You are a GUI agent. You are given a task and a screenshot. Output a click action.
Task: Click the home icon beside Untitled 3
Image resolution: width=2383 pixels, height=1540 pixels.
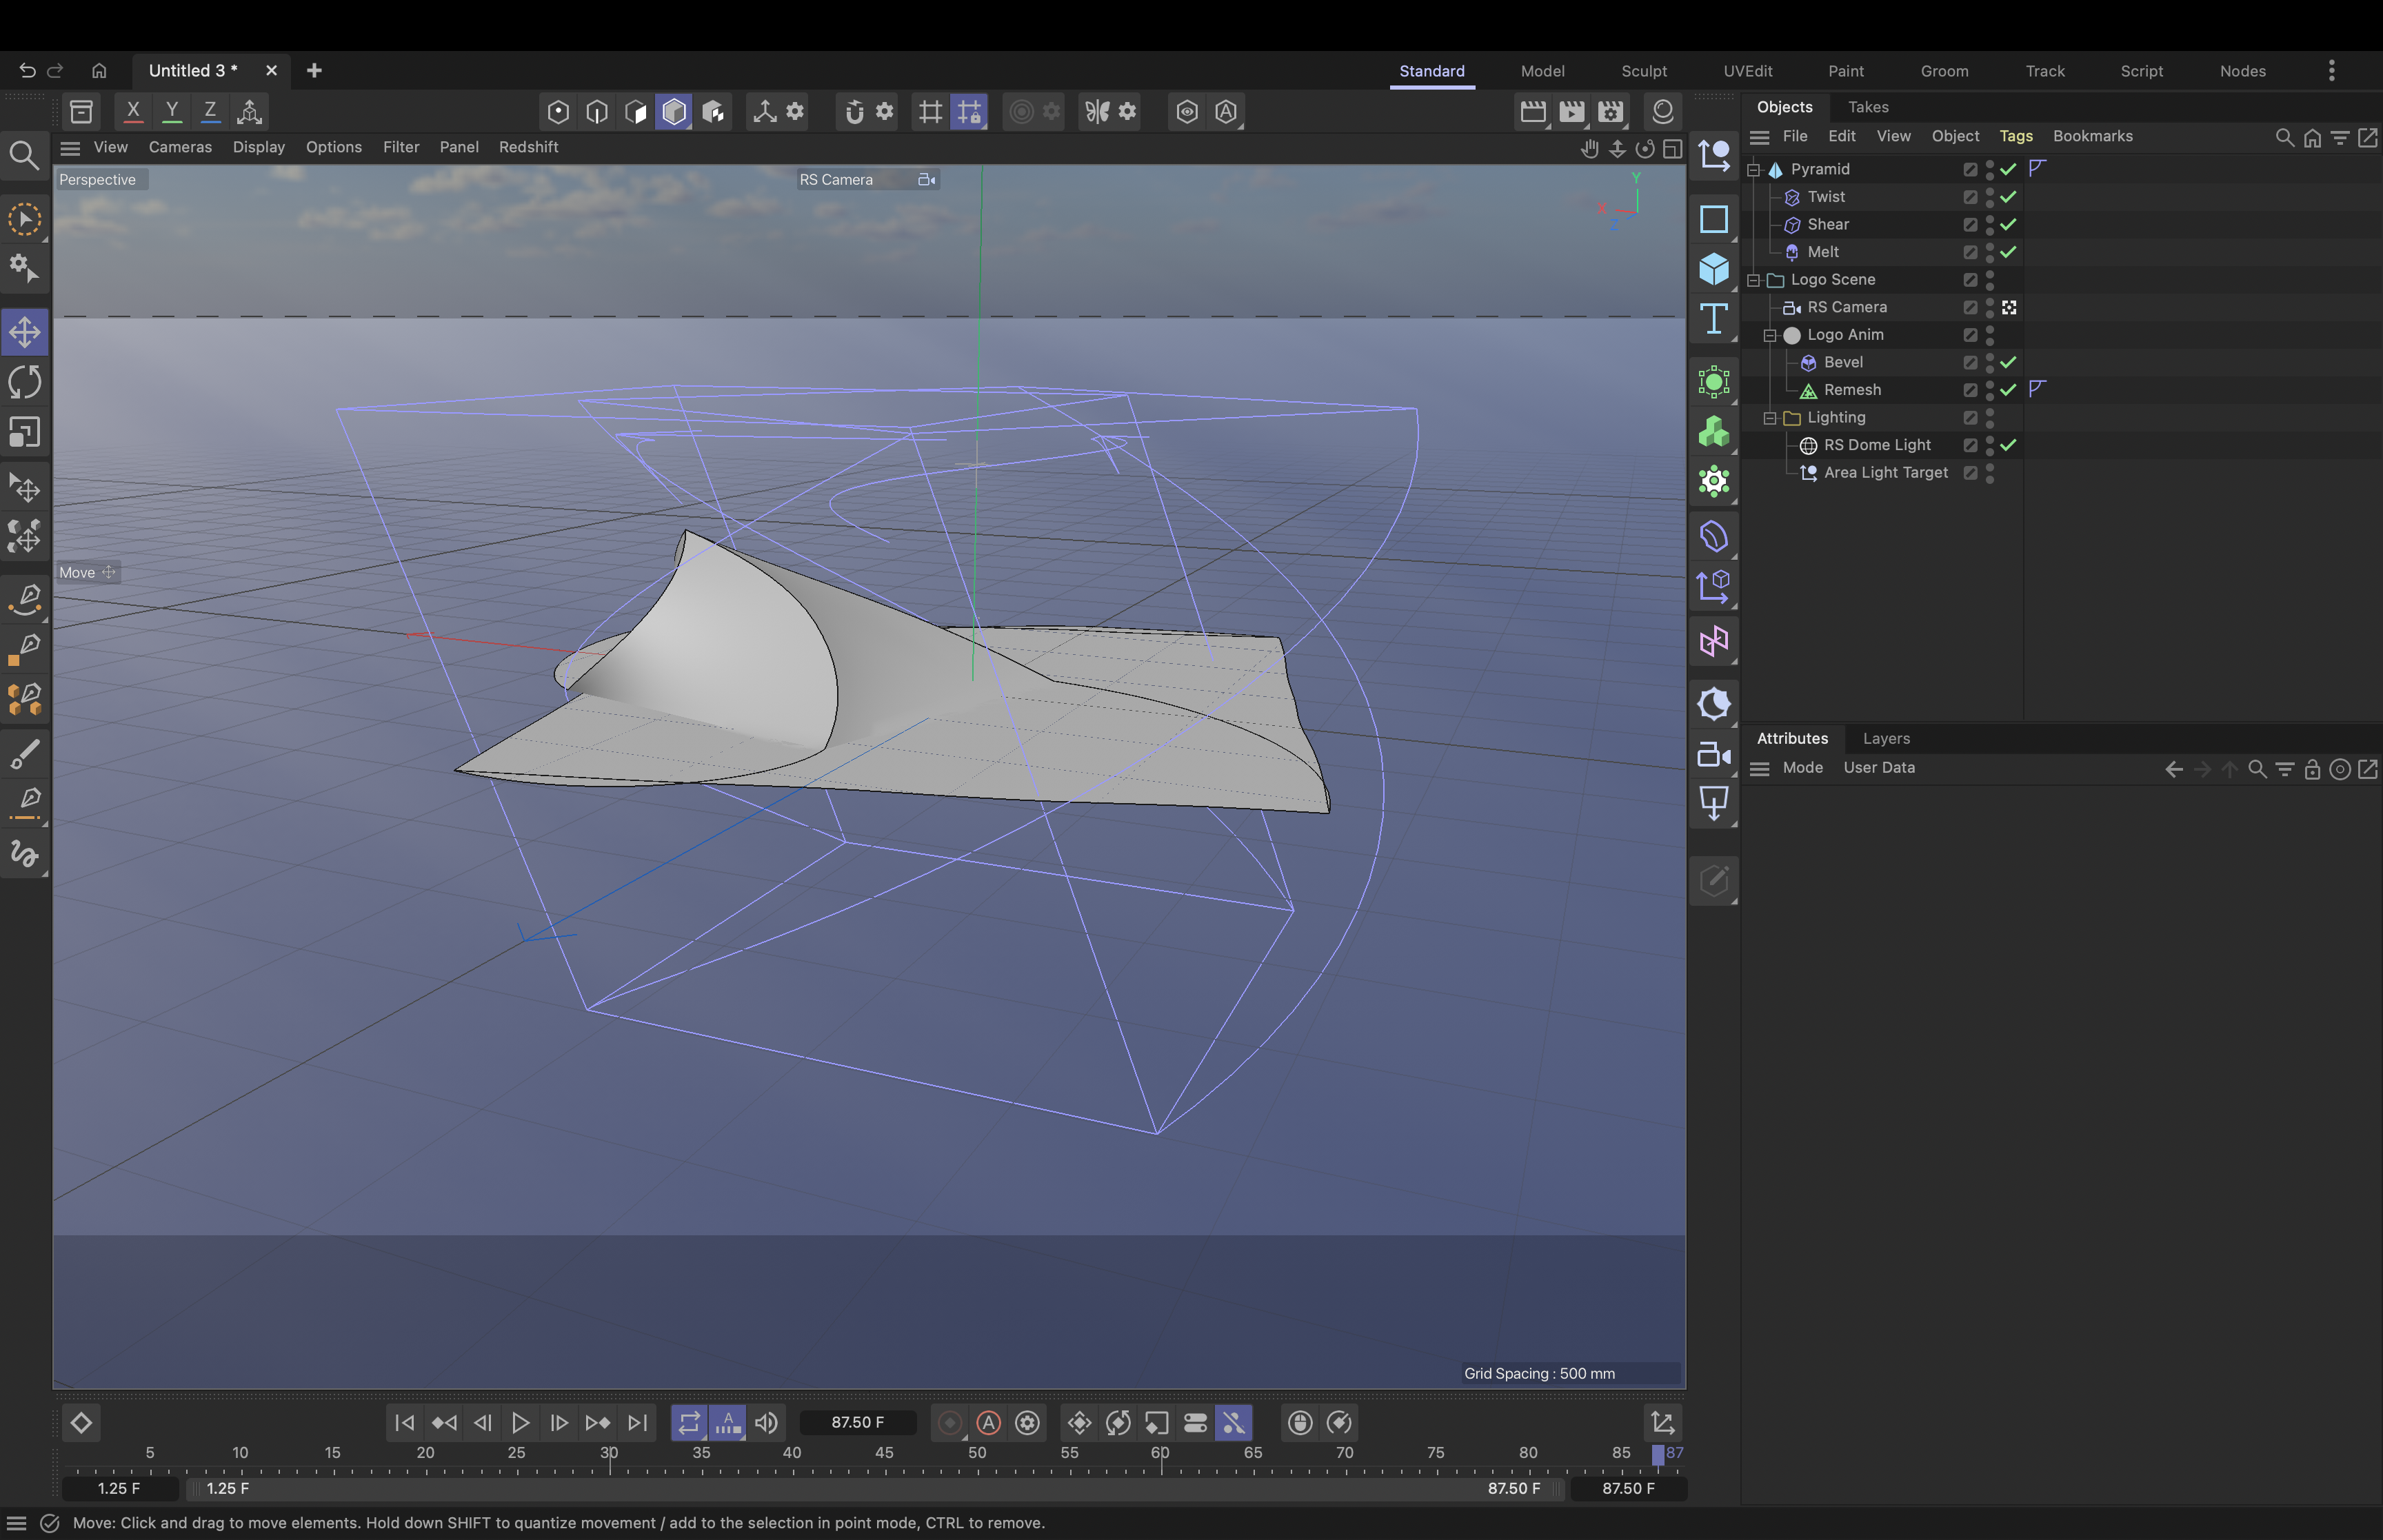(x=98, y=70)
